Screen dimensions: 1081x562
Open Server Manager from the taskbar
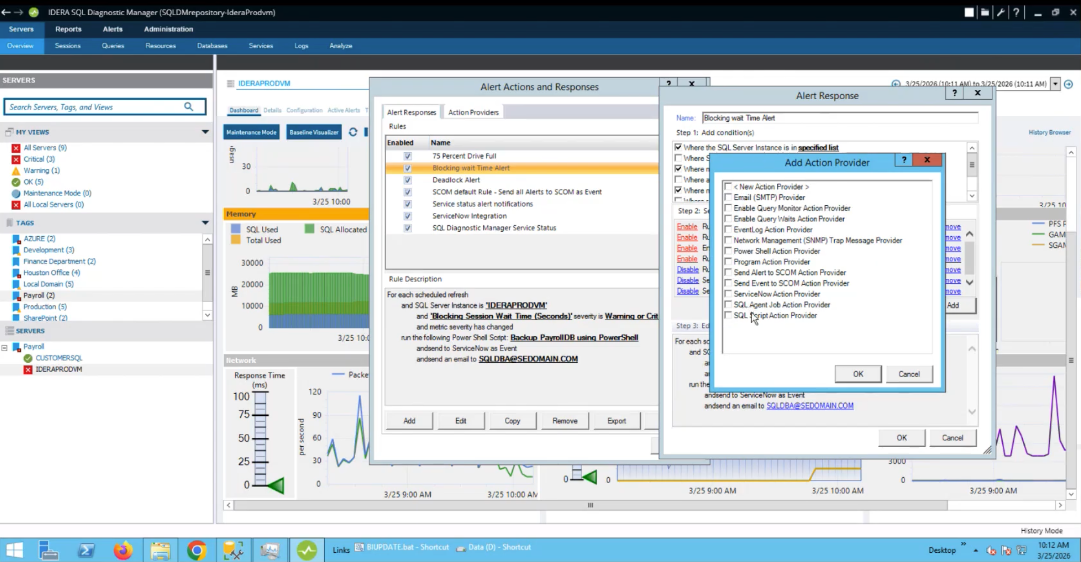pyautogui.click(x=49, y=550)
